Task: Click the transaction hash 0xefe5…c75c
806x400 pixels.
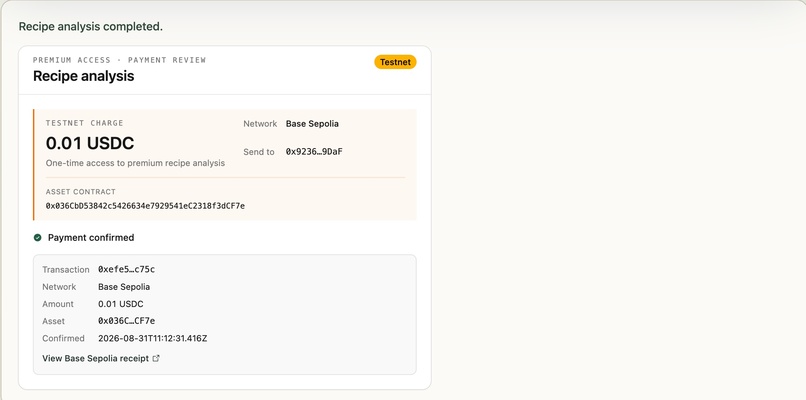Action: [126, 269]
